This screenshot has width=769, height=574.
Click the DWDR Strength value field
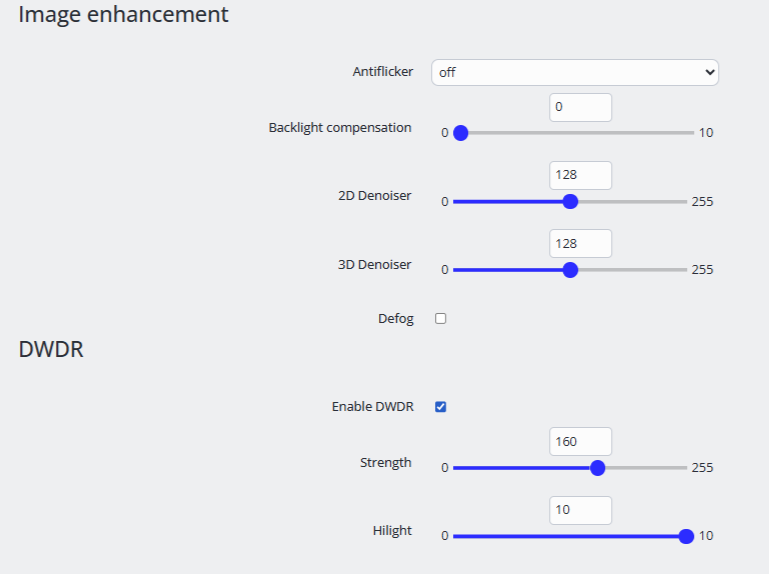(x=580, y=441)
